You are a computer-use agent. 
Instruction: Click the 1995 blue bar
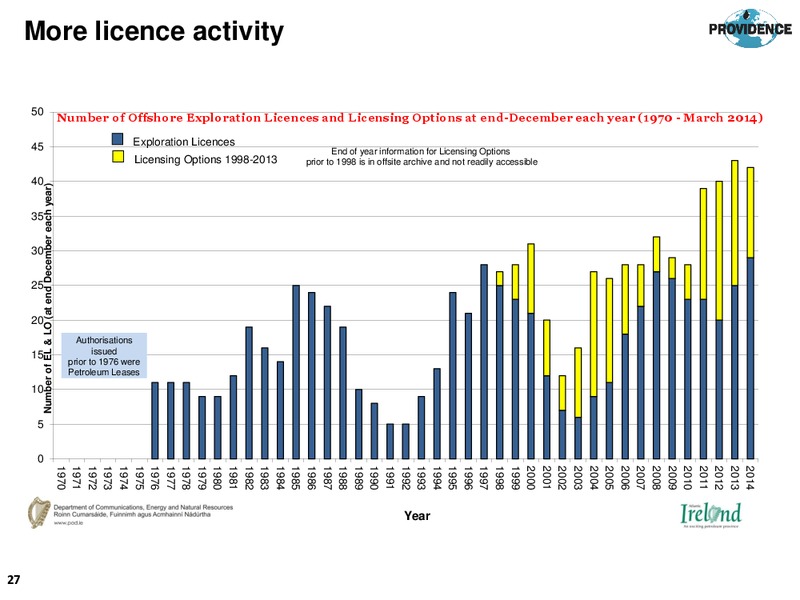(453, 376)
